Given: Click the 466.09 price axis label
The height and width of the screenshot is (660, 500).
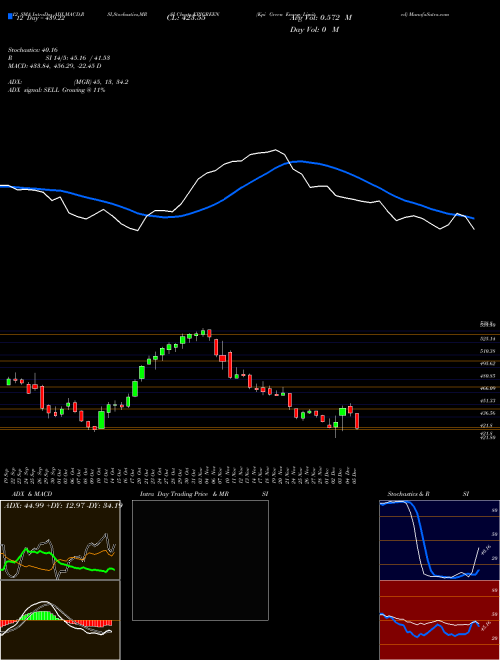Looking at the screenshot, I should tap(489, 388).
